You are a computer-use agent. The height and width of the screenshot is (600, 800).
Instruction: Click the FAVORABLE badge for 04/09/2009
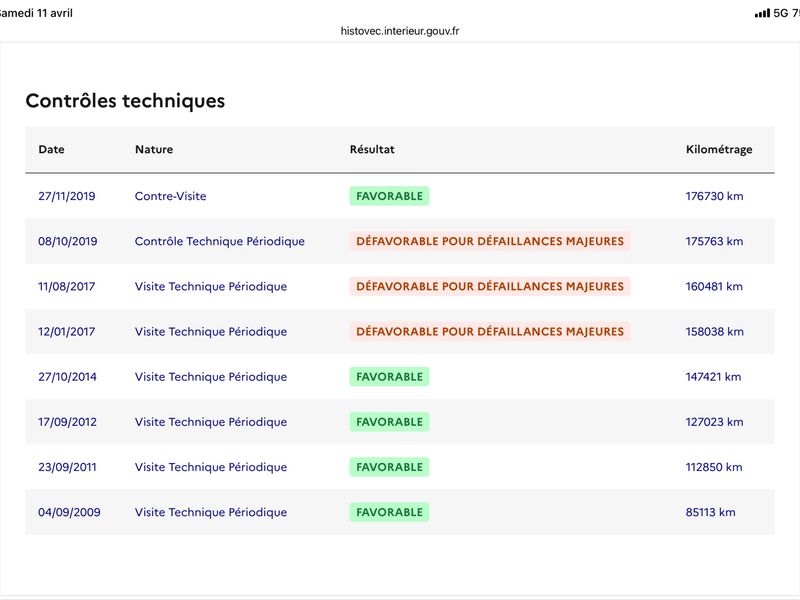point(389,512)
